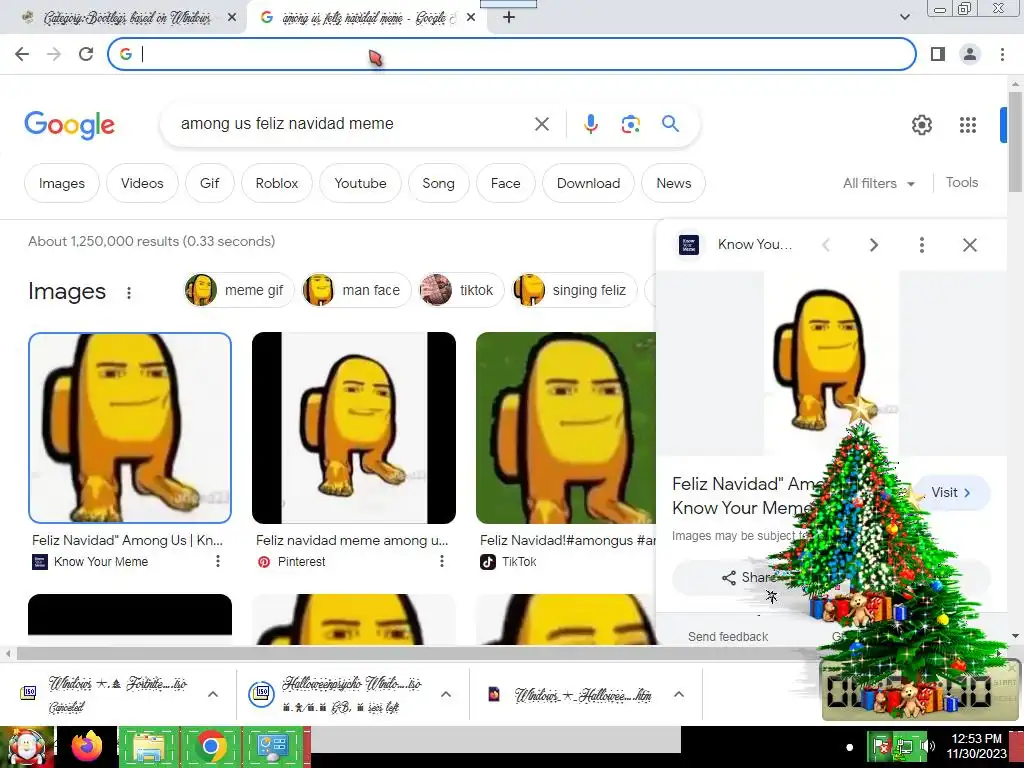The image size is (1024, 768).
Task: Open the Google apps grid
Action: pyautogui.click(x=968, y=125)
